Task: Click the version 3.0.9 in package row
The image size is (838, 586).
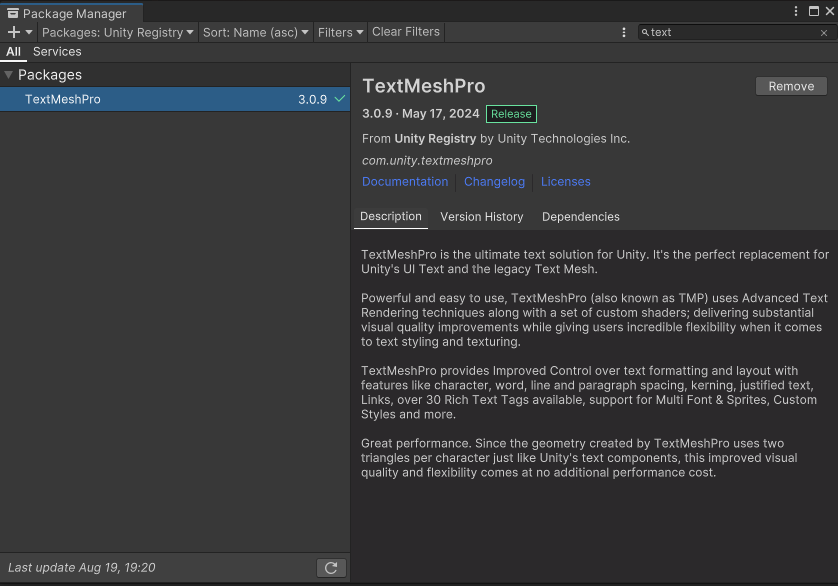Action: [313, 99]
